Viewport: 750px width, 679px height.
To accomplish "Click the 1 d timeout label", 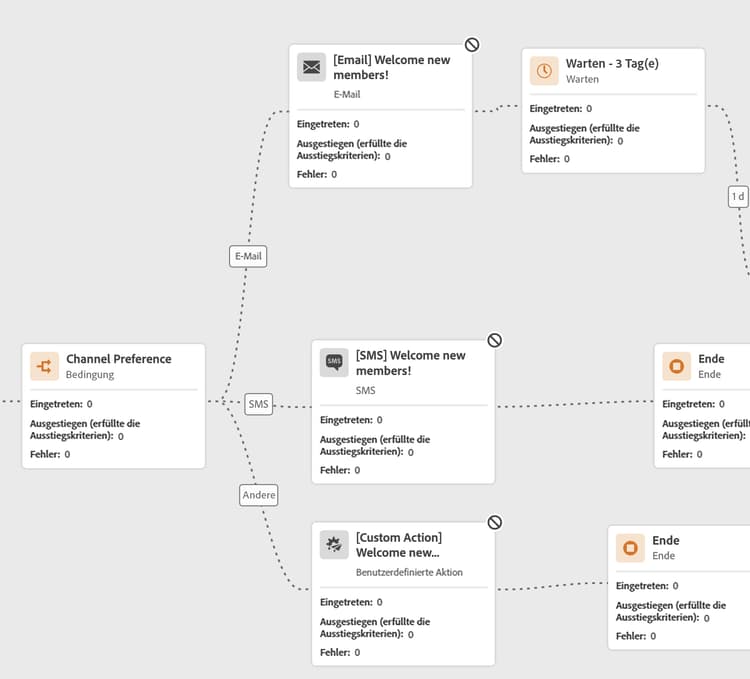I will (x=738, y=197).
